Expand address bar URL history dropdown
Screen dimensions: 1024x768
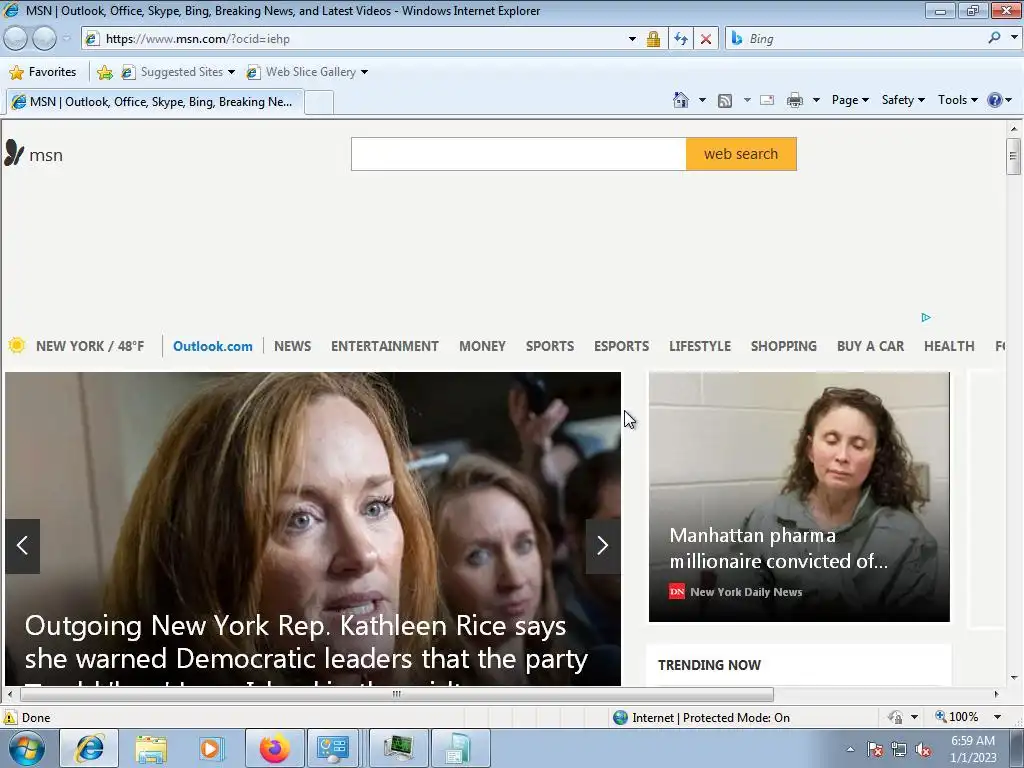632,39
